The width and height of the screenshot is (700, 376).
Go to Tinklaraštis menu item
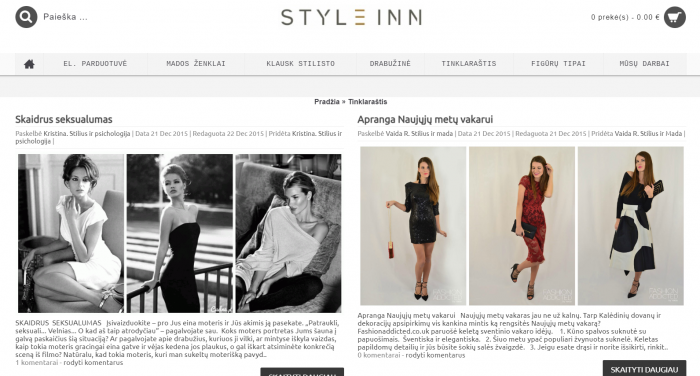click(x=469, y=64)
